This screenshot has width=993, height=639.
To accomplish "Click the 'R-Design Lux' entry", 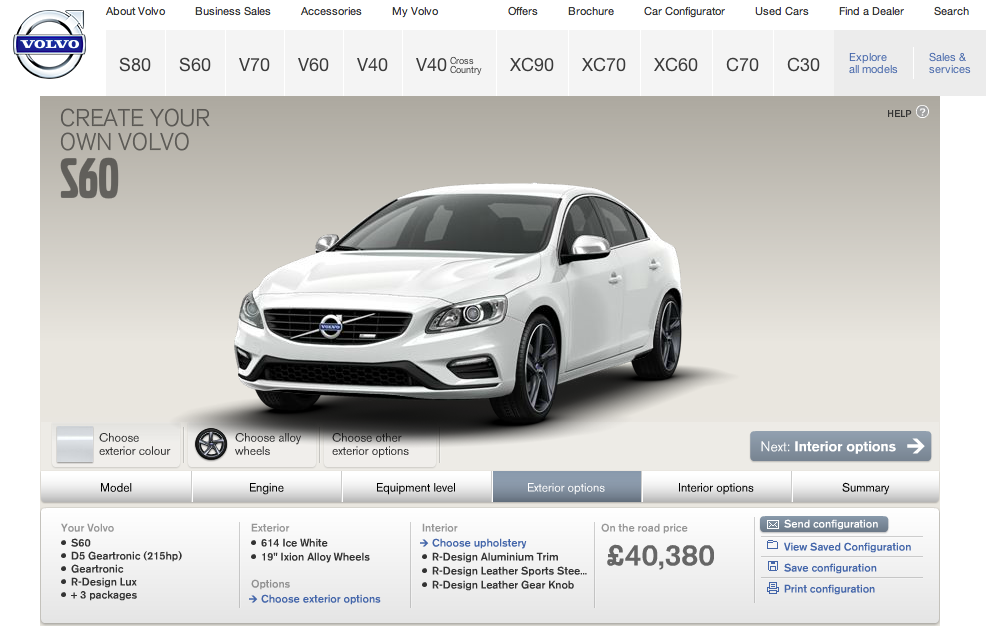I will point(104,582).
